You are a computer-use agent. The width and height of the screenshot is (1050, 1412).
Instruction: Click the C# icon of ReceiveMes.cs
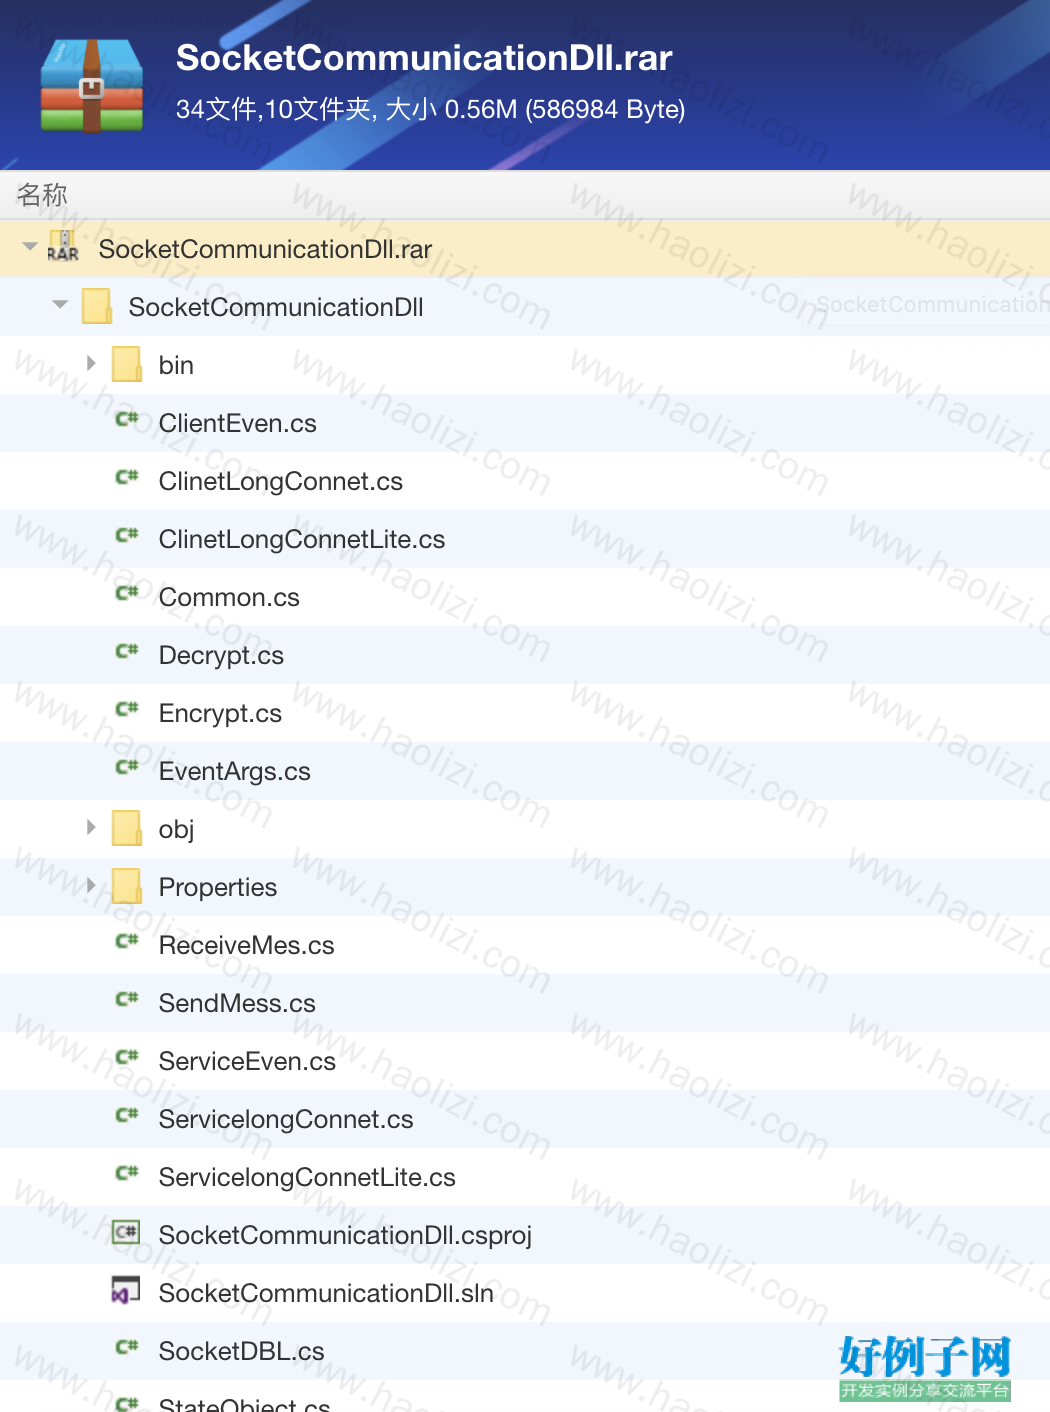pos(127,941)
